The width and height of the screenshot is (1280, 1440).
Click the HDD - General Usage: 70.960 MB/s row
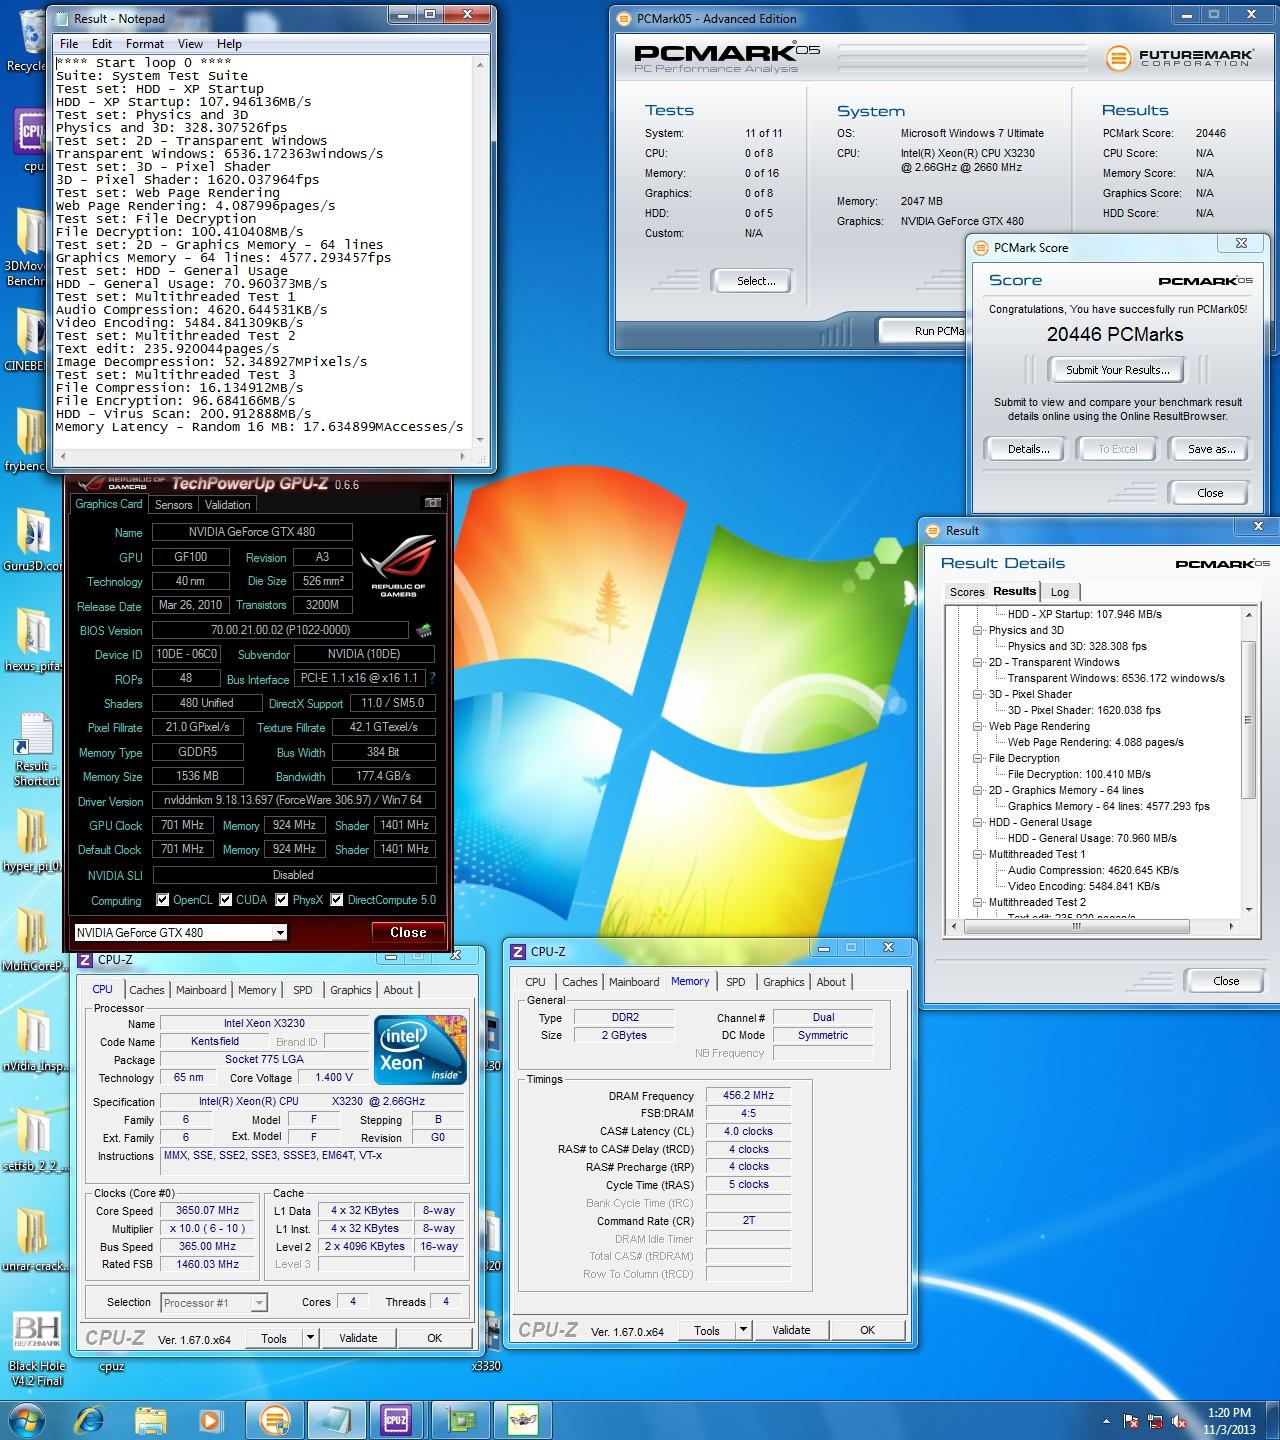tap(1092, 838)
